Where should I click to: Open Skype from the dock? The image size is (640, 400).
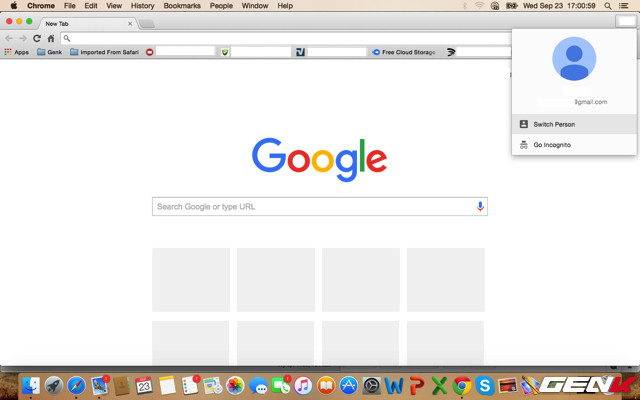(x=484, y=385)
